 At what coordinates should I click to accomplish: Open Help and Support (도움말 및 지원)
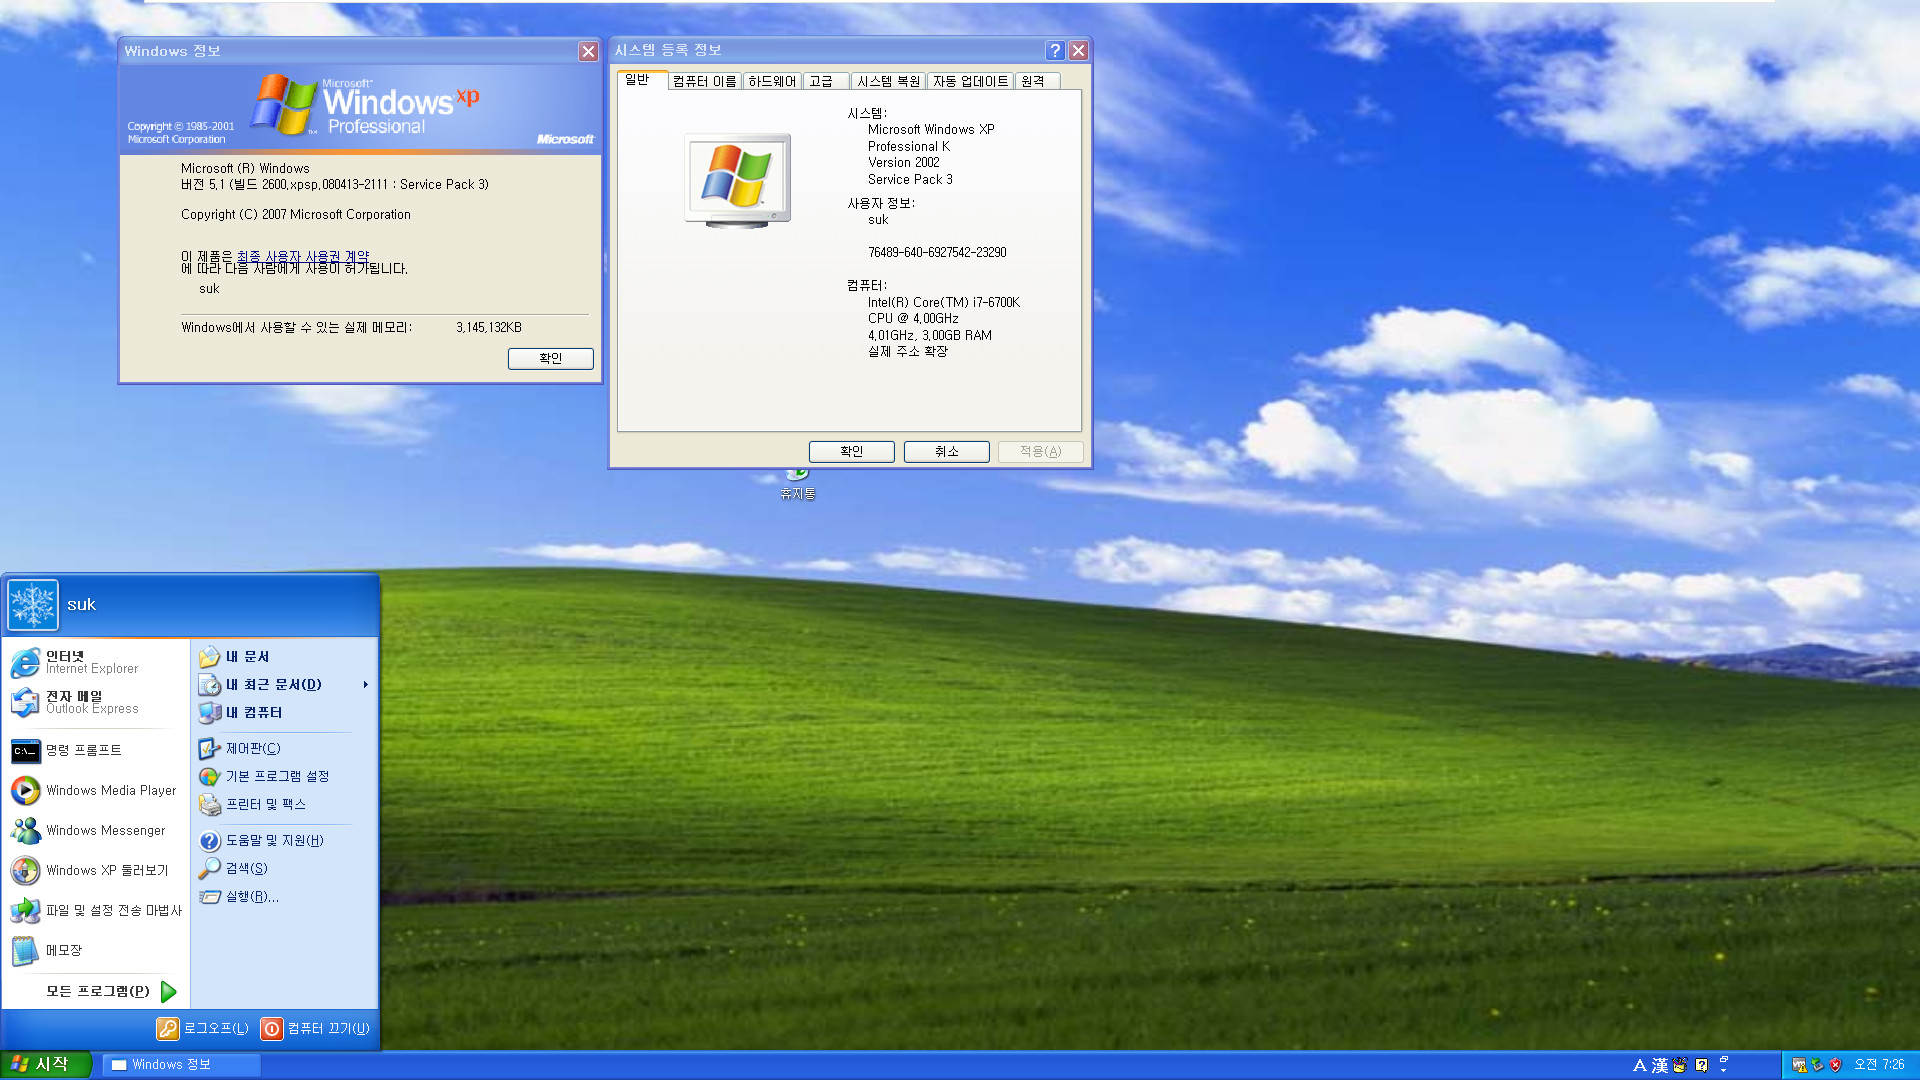click(284, 841)
